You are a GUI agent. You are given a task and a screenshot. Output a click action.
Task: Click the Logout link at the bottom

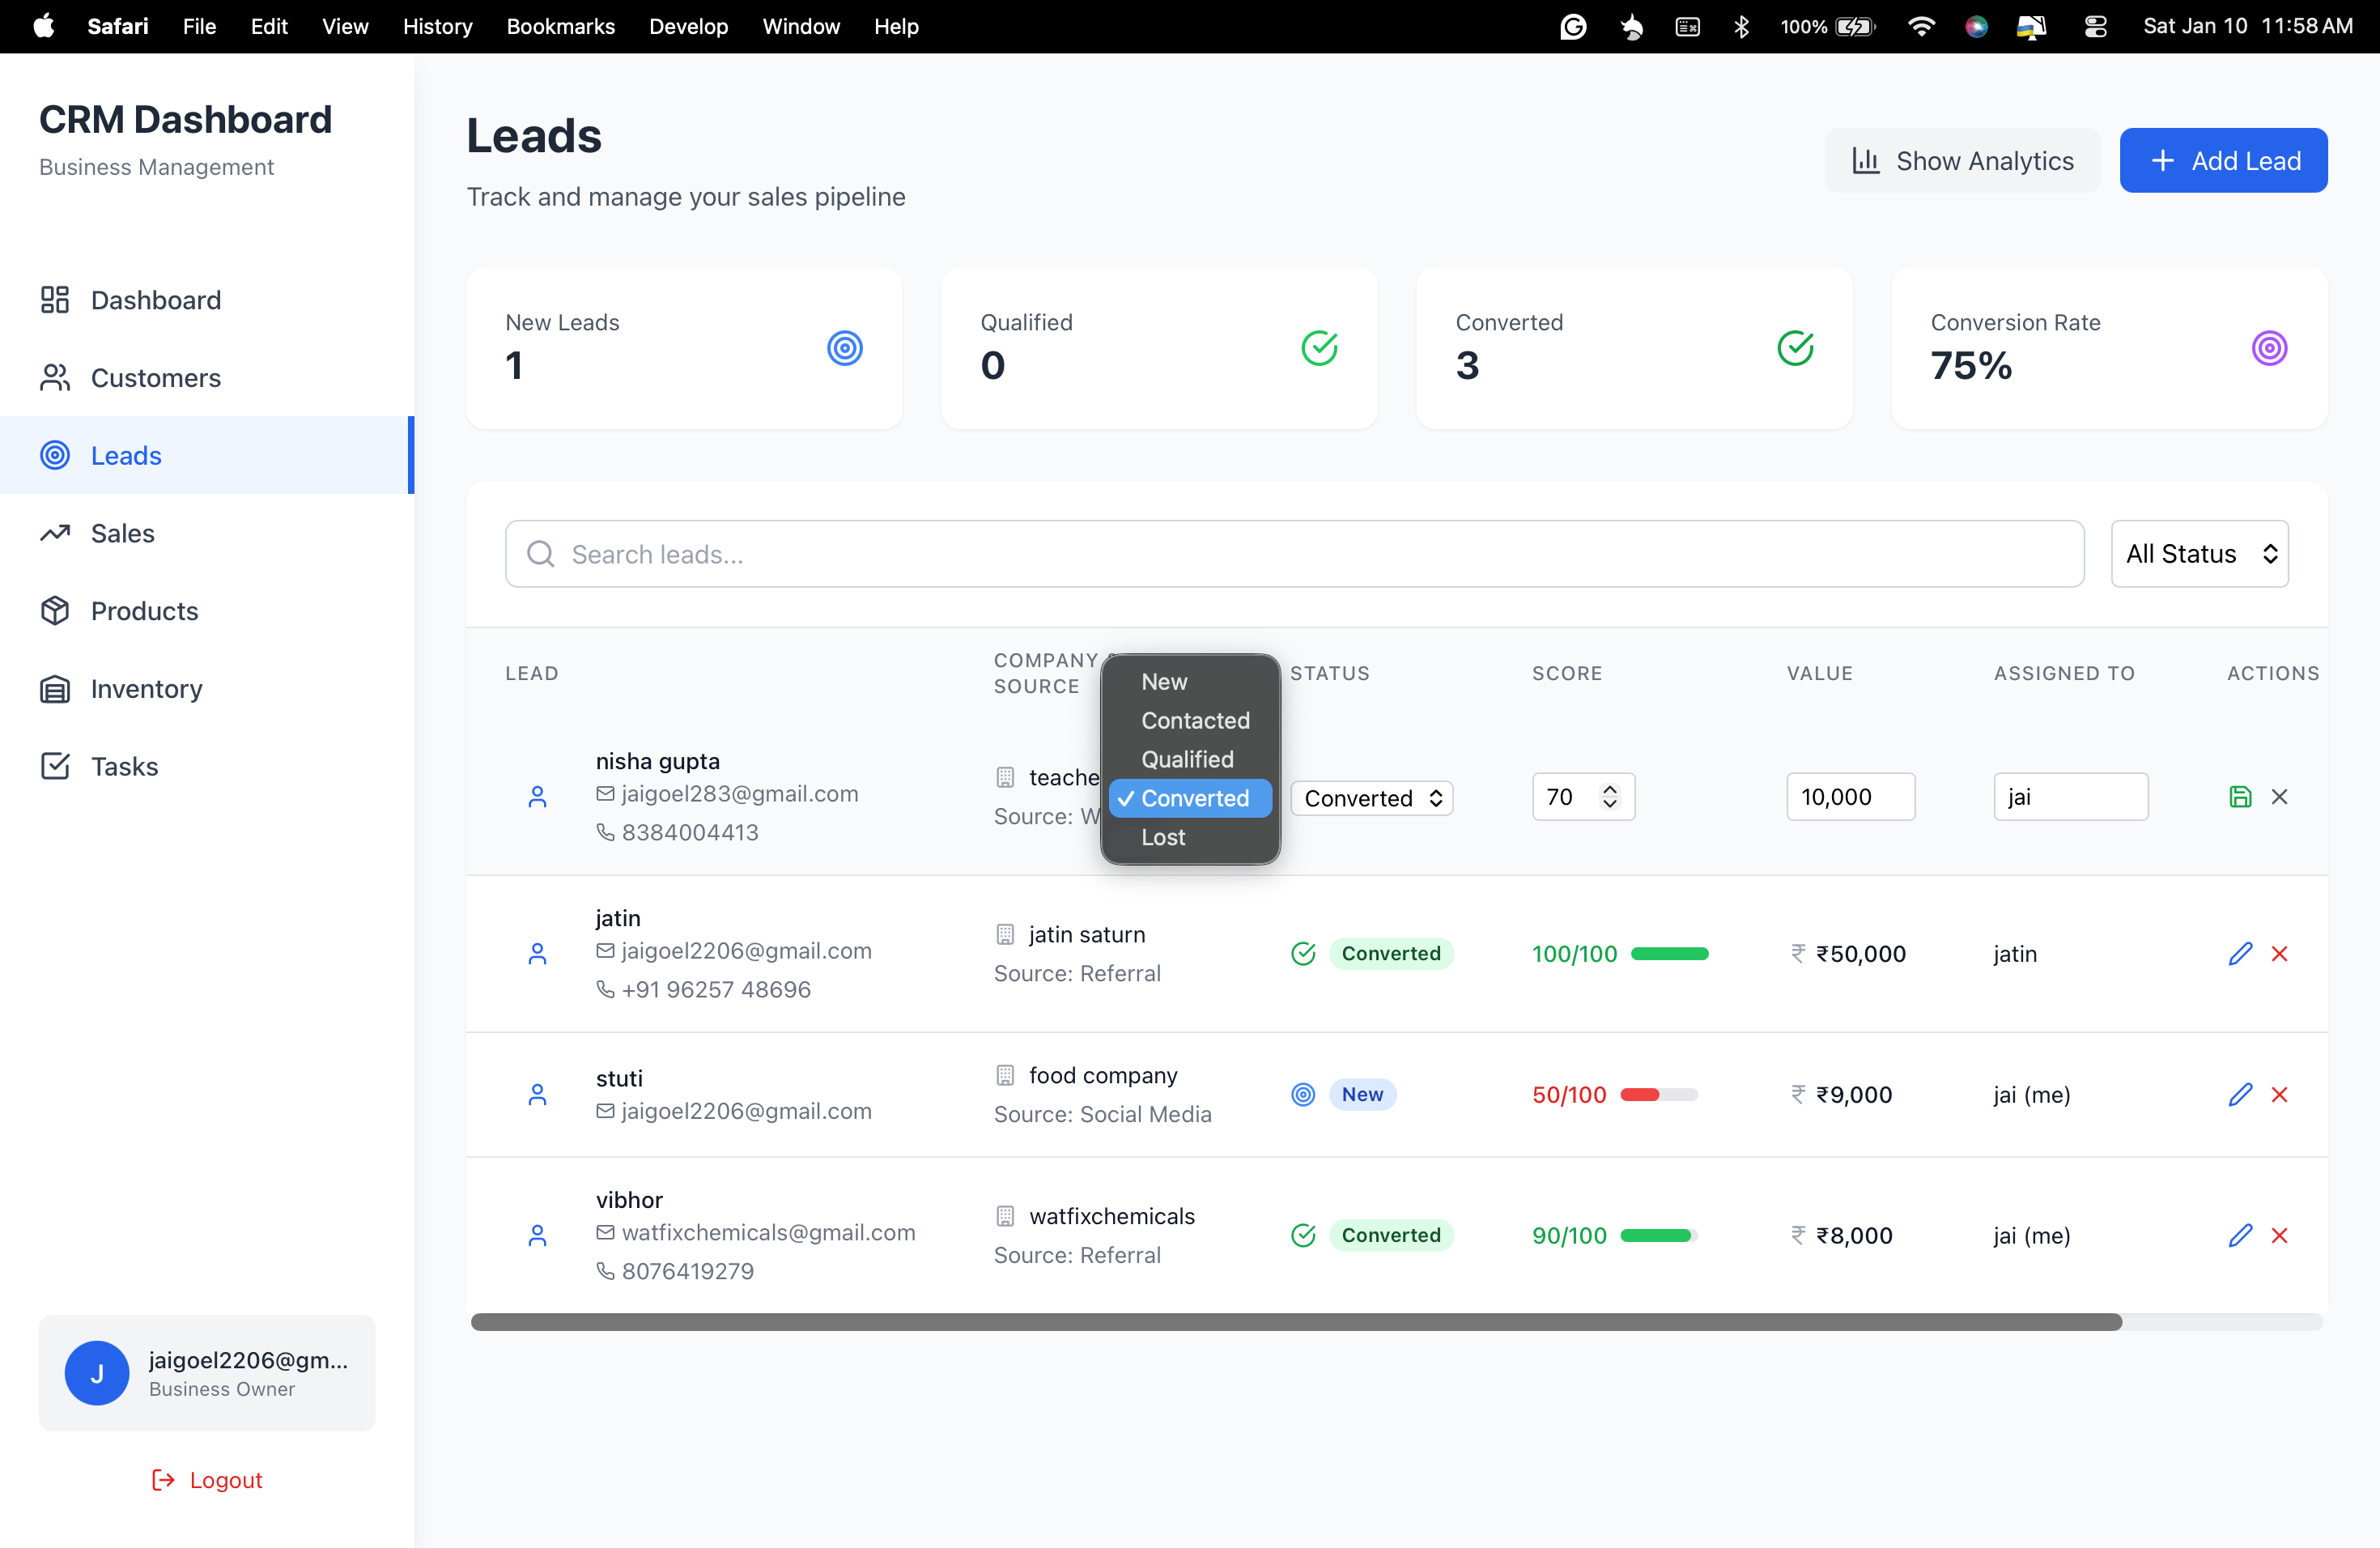tap(206, 1480)
